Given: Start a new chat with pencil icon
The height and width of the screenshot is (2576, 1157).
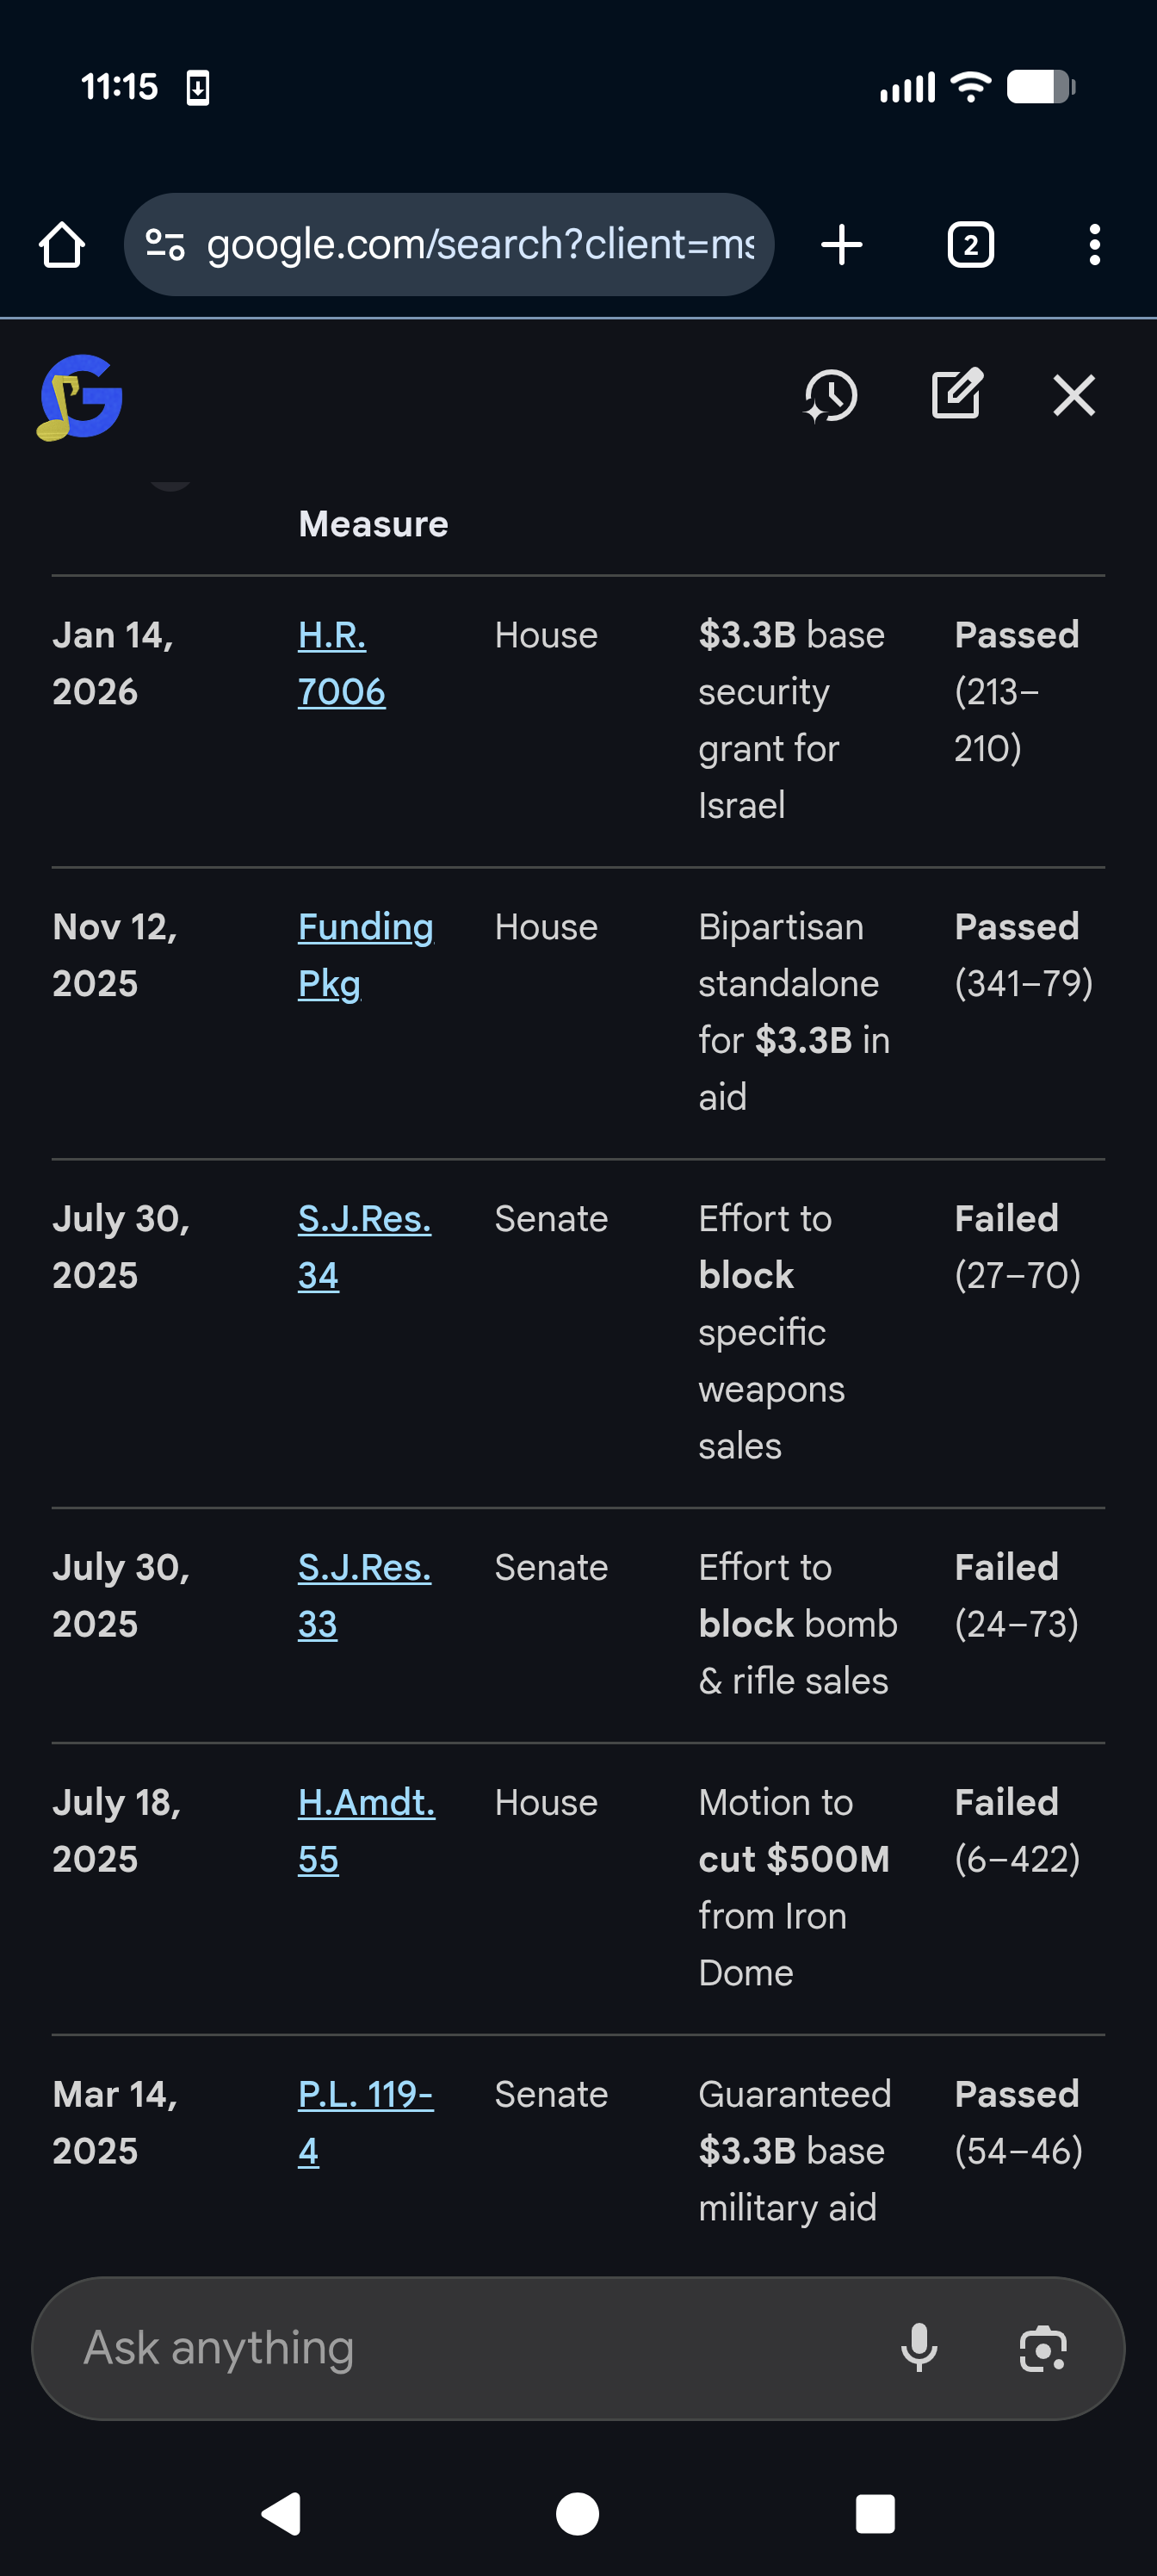Looking at the screenshot, I should [x=956, y=395].
